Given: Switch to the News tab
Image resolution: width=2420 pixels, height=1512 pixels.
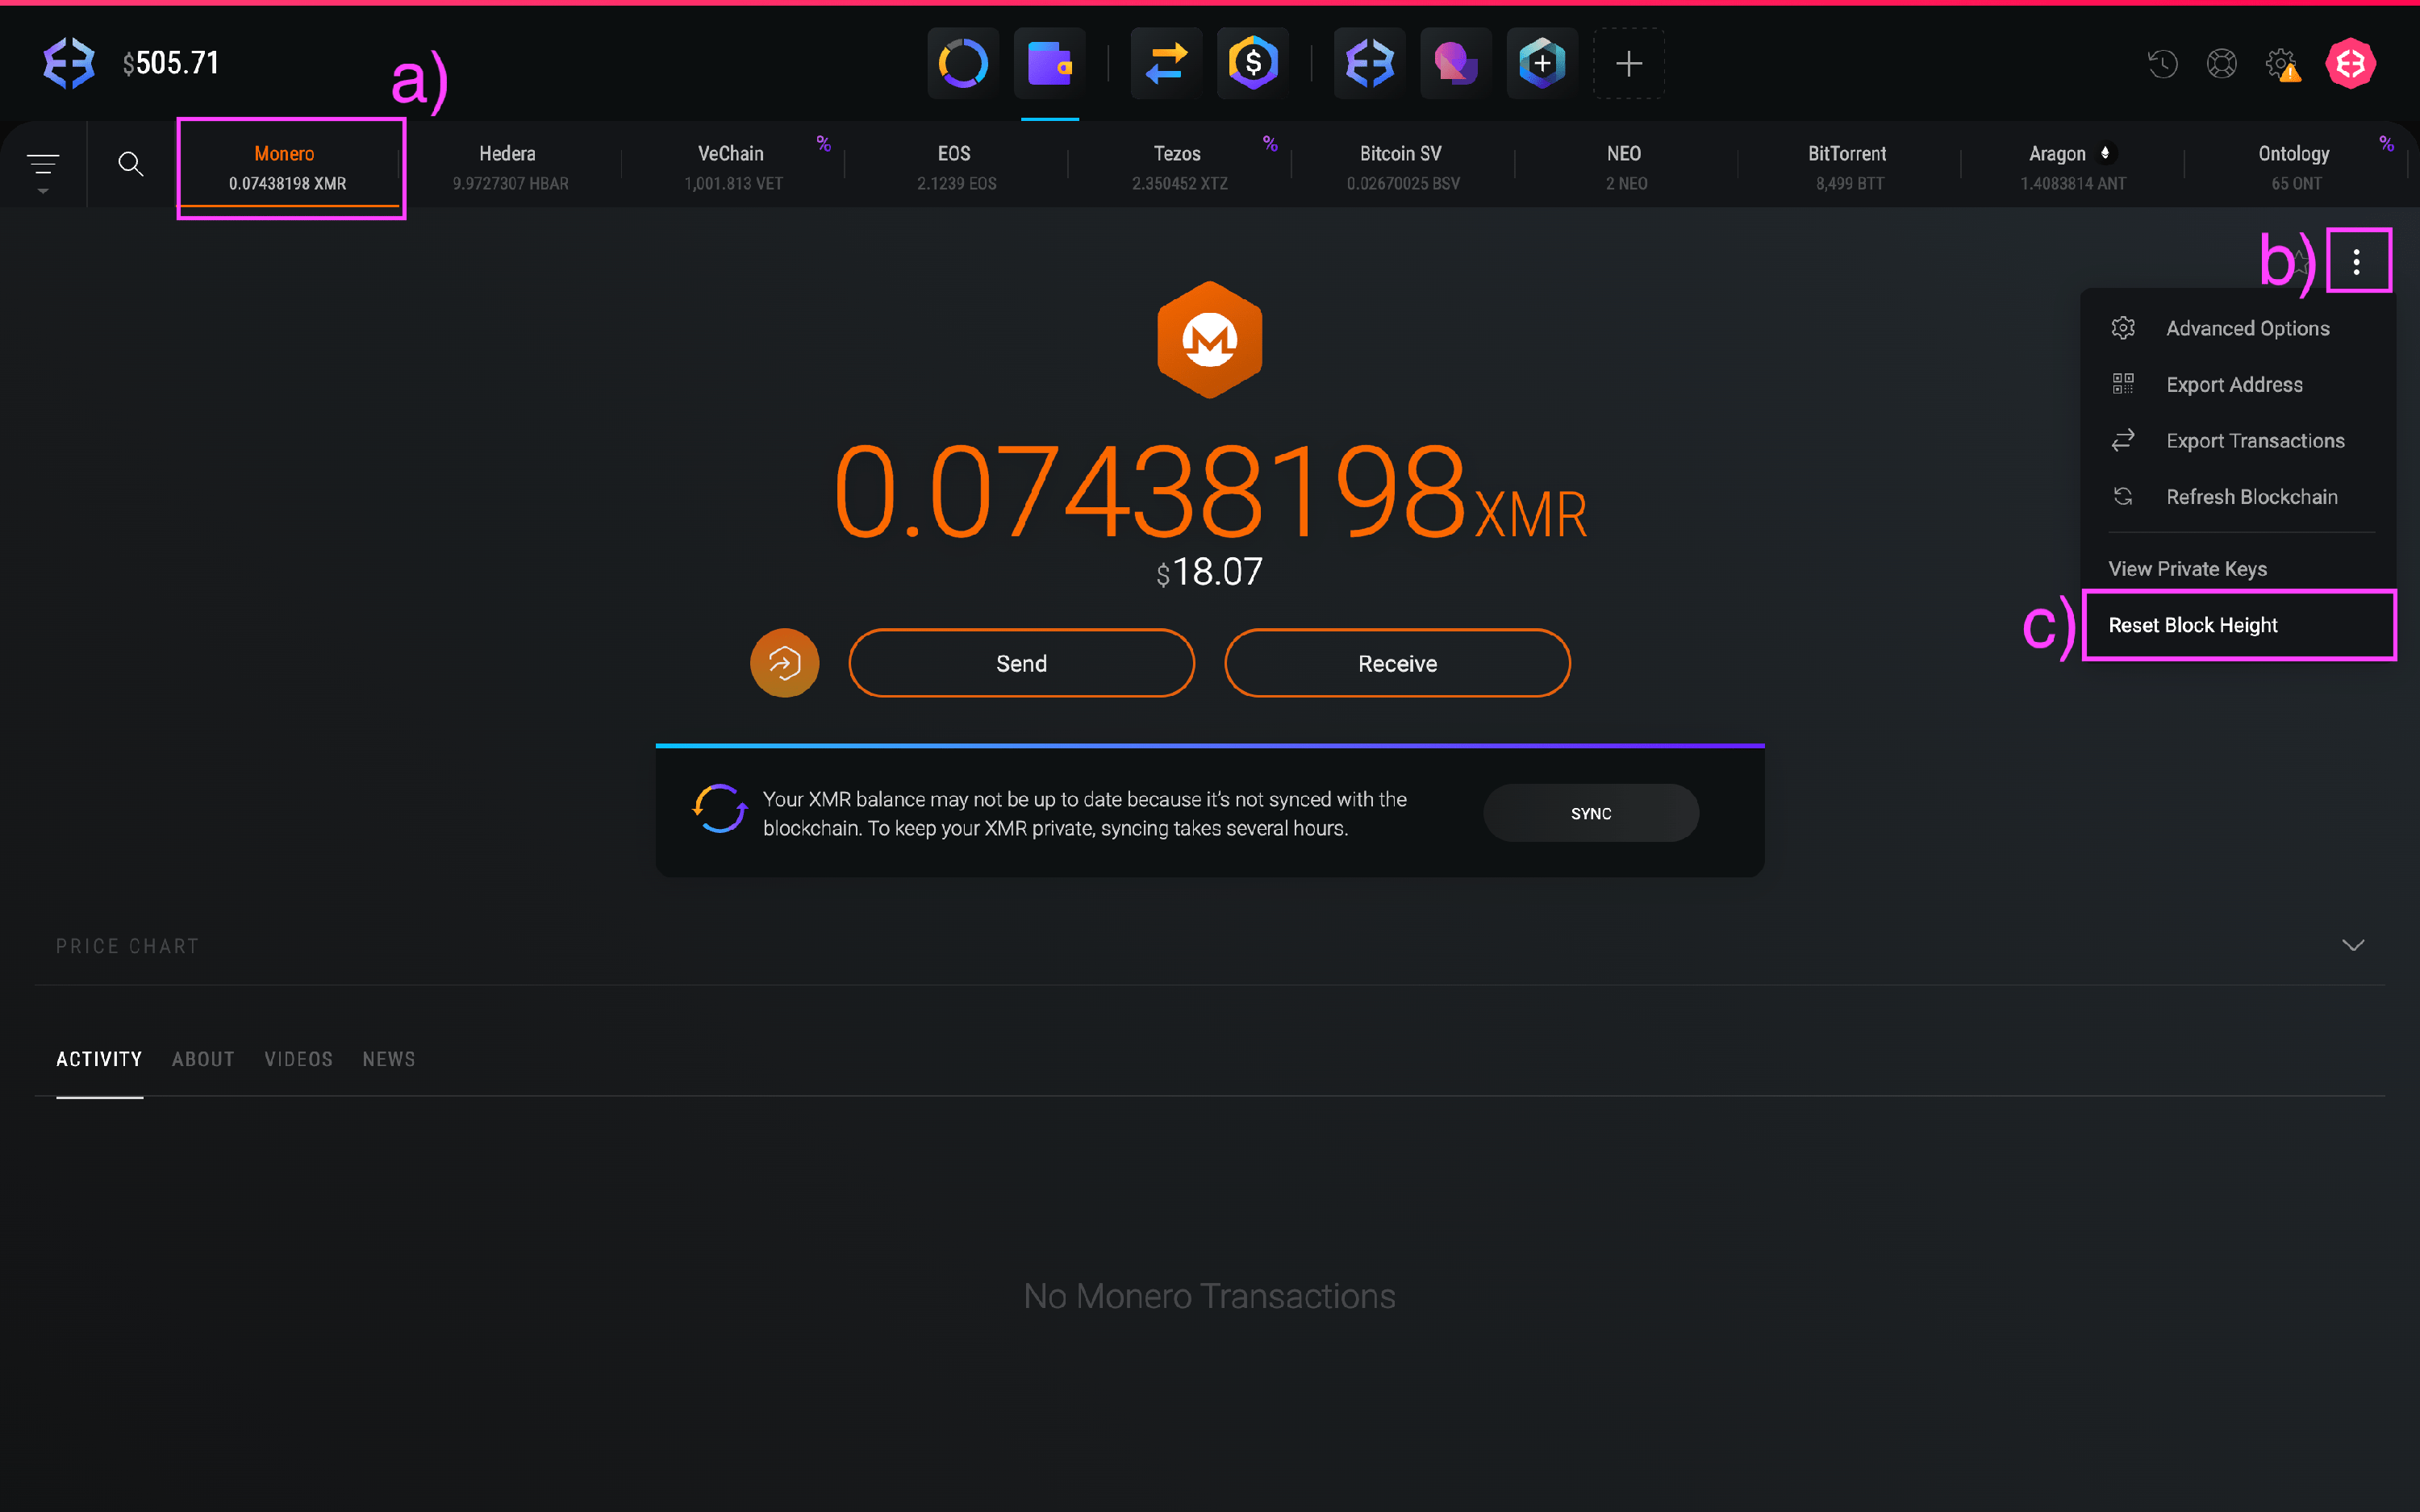Looking at the screenshot, I should [x=389, y=1059].
